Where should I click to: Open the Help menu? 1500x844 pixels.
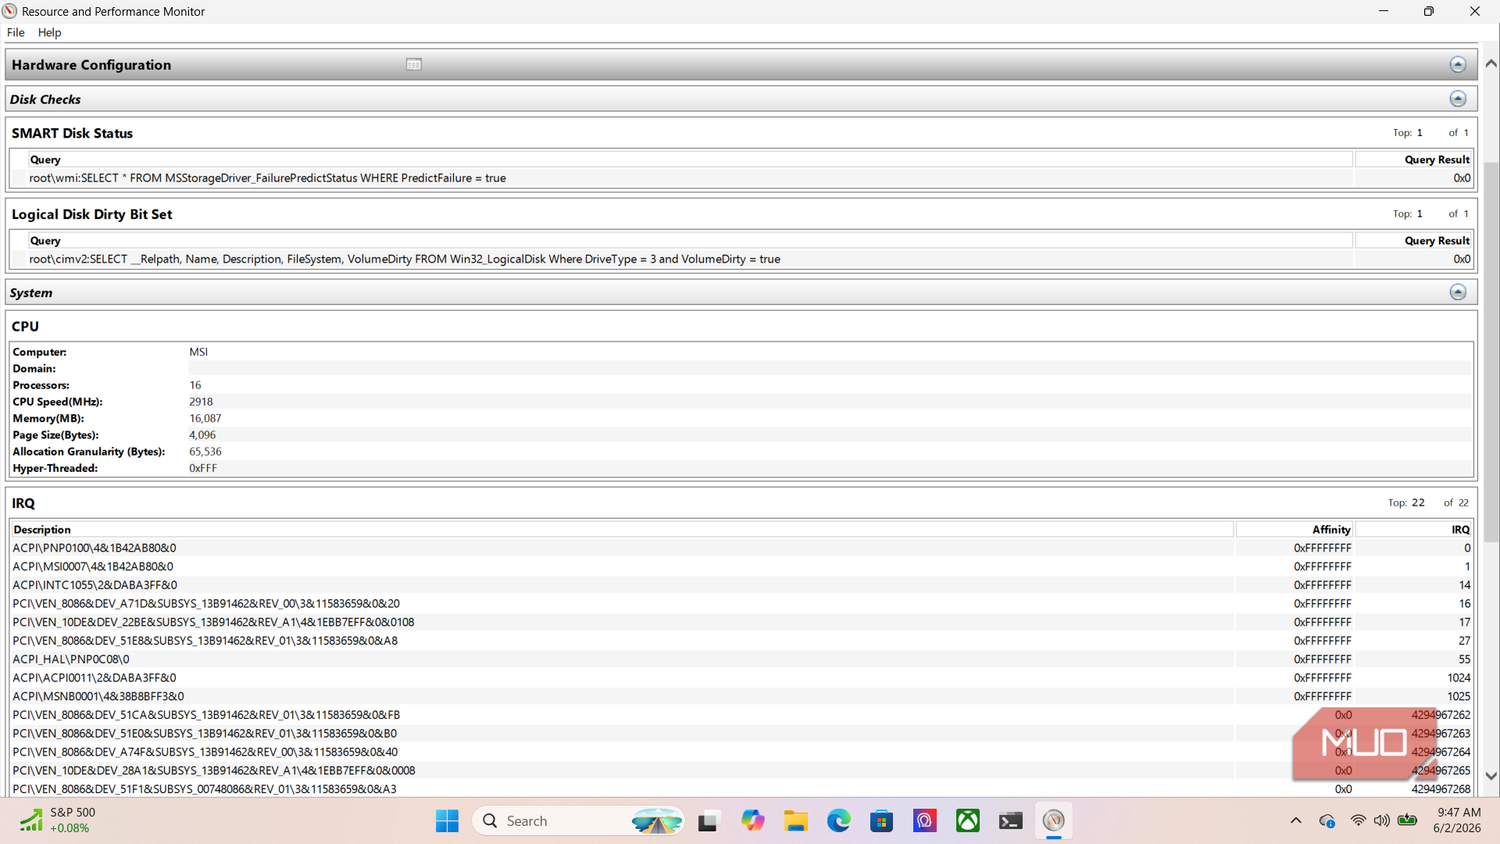click(x=49, y=32)
